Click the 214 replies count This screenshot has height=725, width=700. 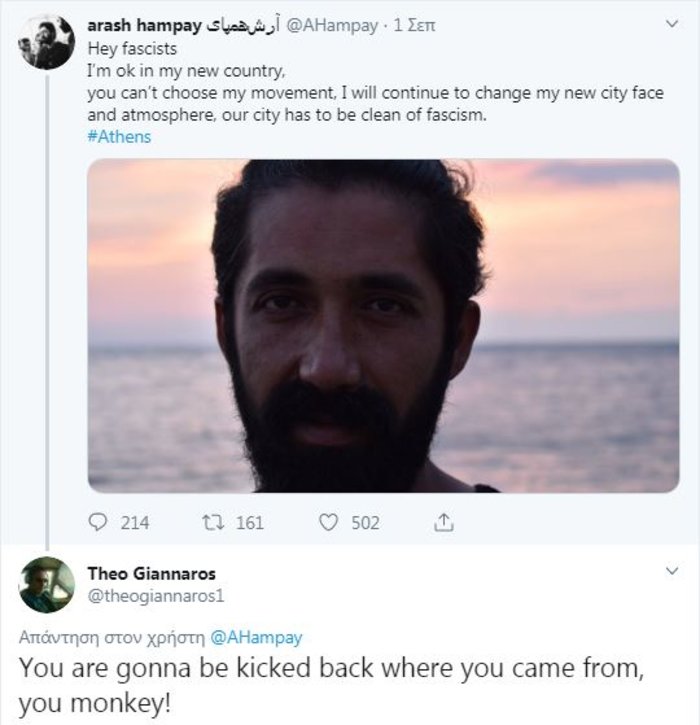point(134,522)
